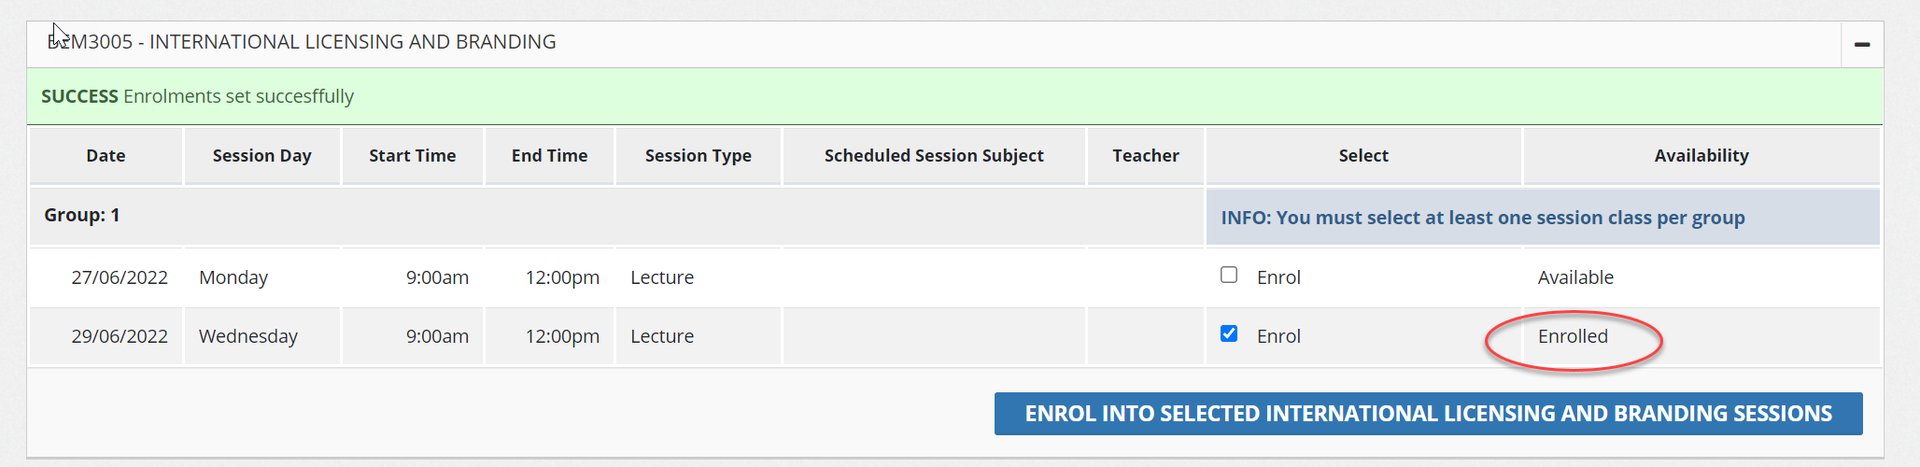The width and height of the screenshot is (1920, 467).
Task: Collapse the course panel using minus icon
Action: (1861, 44)
